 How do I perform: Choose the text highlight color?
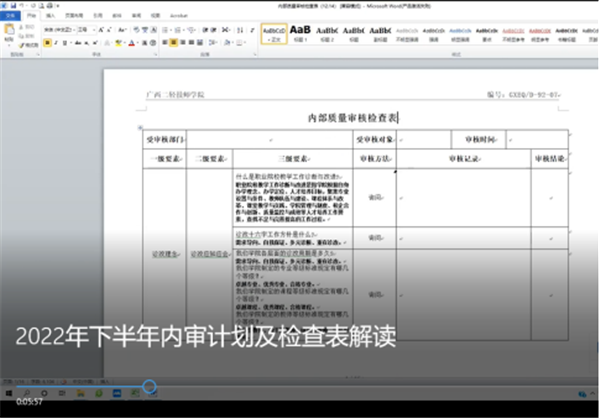119,42
